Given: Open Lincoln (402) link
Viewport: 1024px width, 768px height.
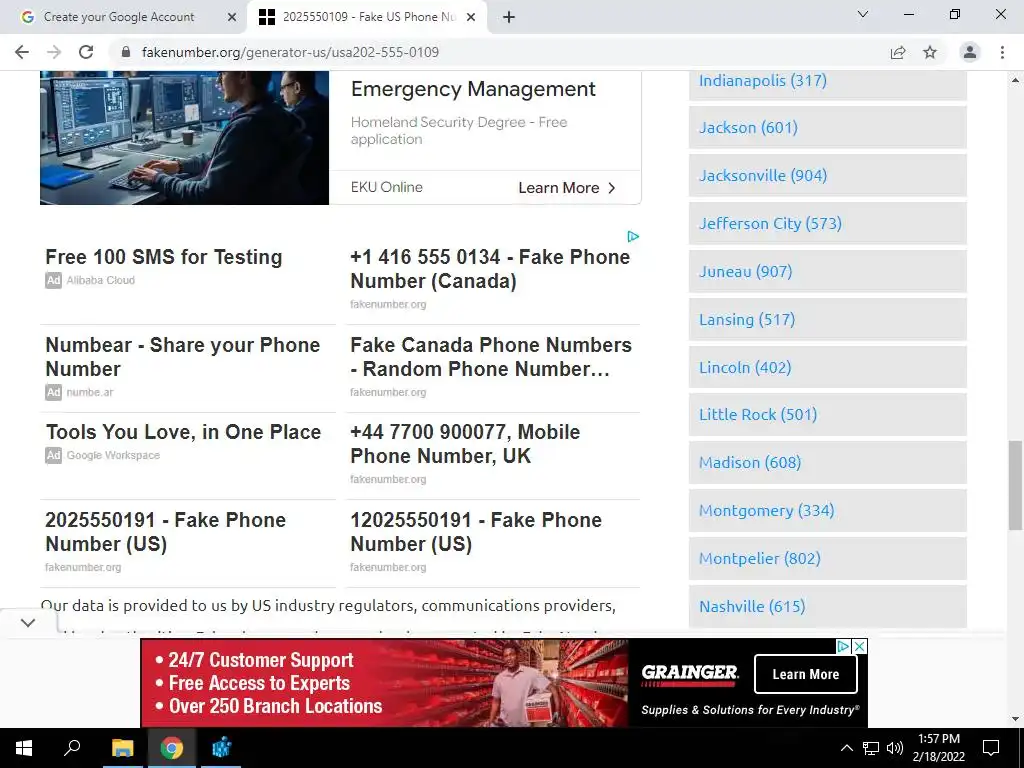Looking at the screenshot, I should tap(745, 367).
